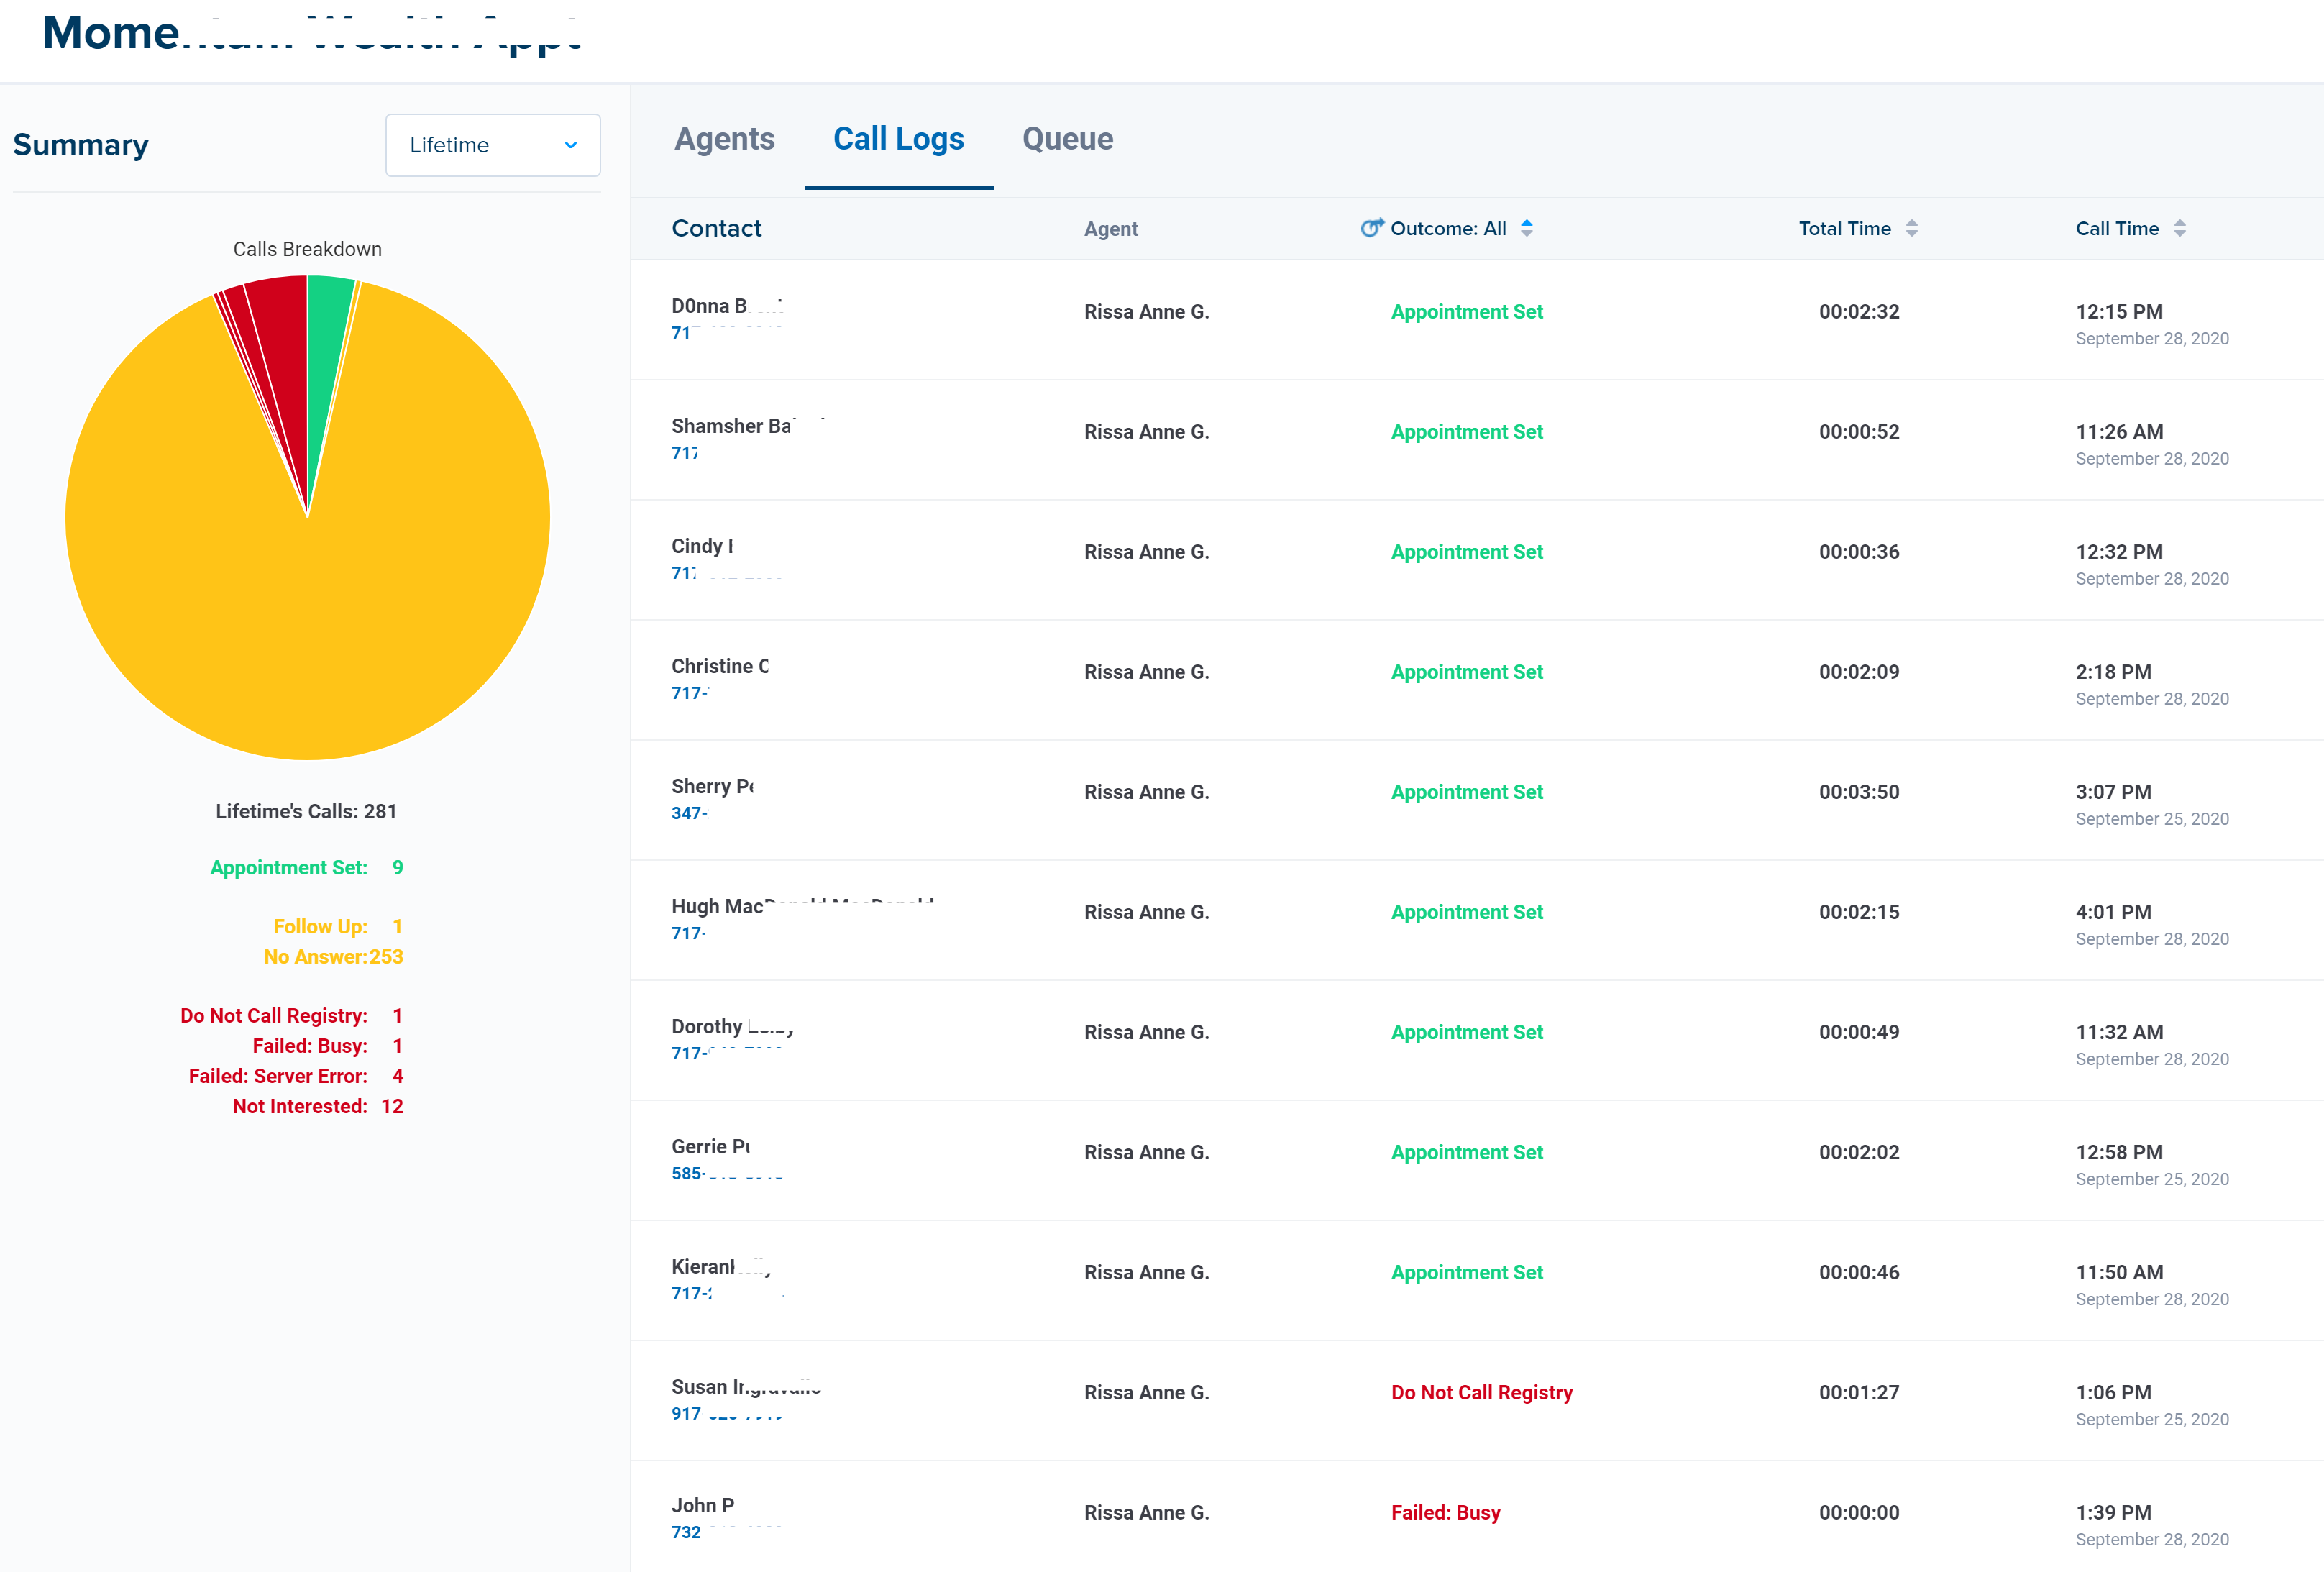2324x1572 pixels.
Task: Select the Call Logs tab
Action: [x=898, y=139]
